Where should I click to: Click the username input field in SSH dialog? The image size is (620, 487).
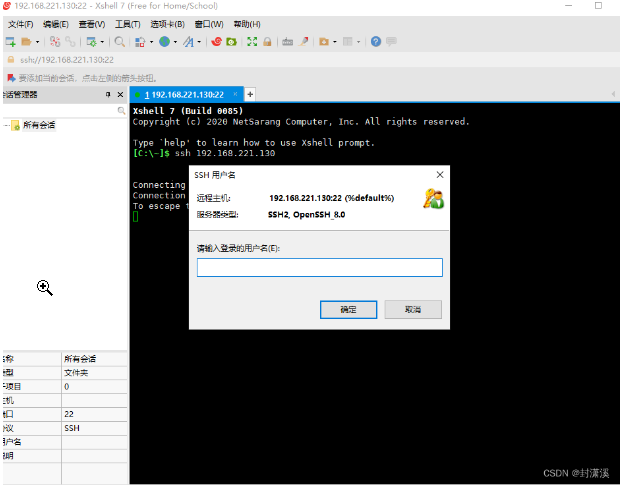pyautogui.click(x=319, y=268)
